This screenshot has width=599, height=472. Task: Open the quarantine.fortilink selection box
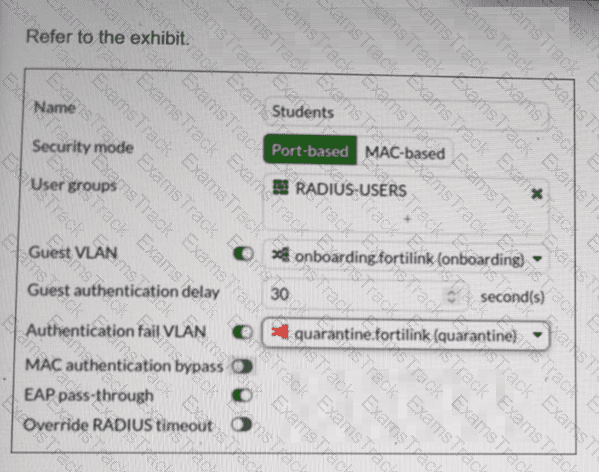406,335
